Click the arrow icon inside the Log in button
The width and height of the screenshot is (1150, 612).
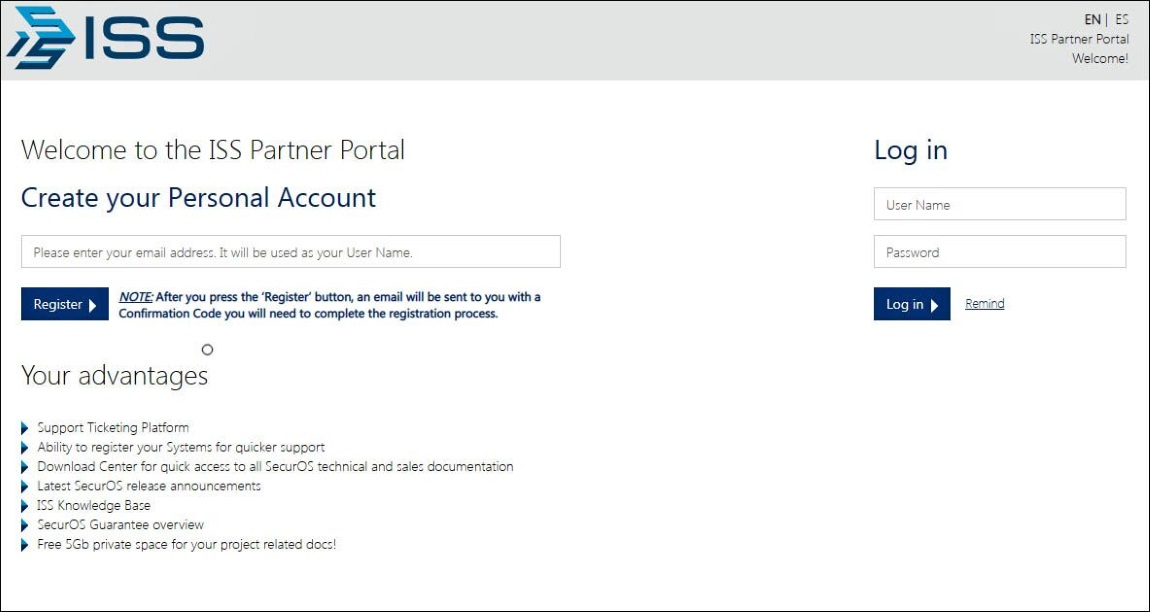pos(934,304)
